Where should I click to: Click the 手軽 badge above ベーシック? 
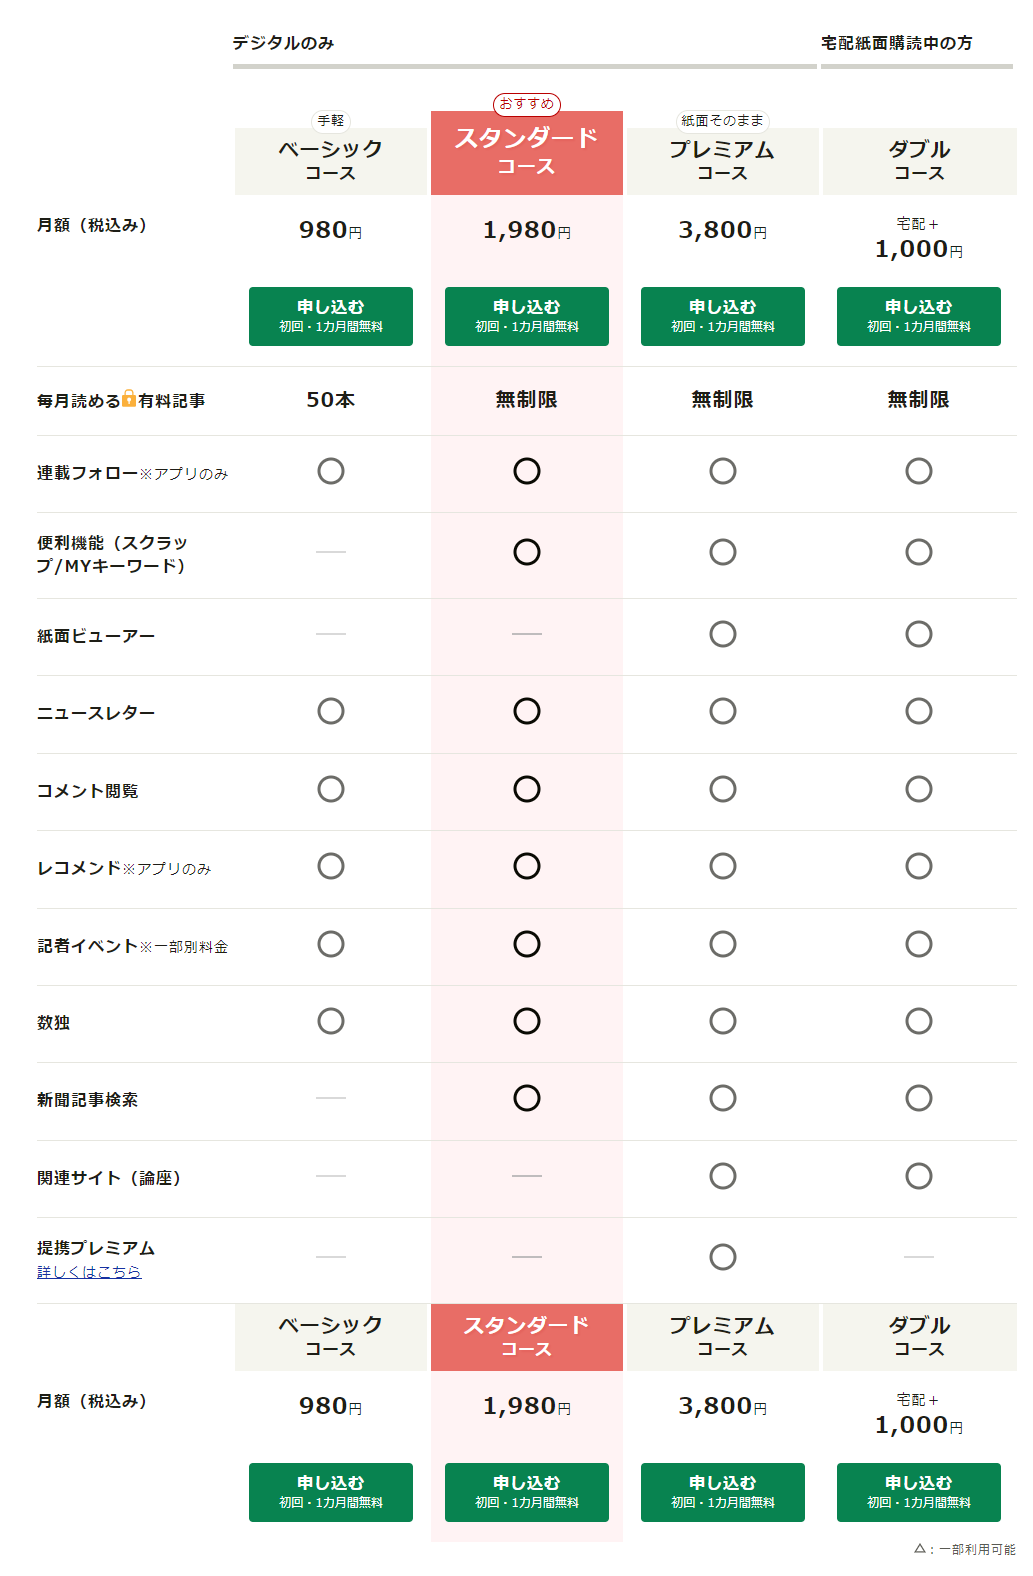[x=331, y=121]
